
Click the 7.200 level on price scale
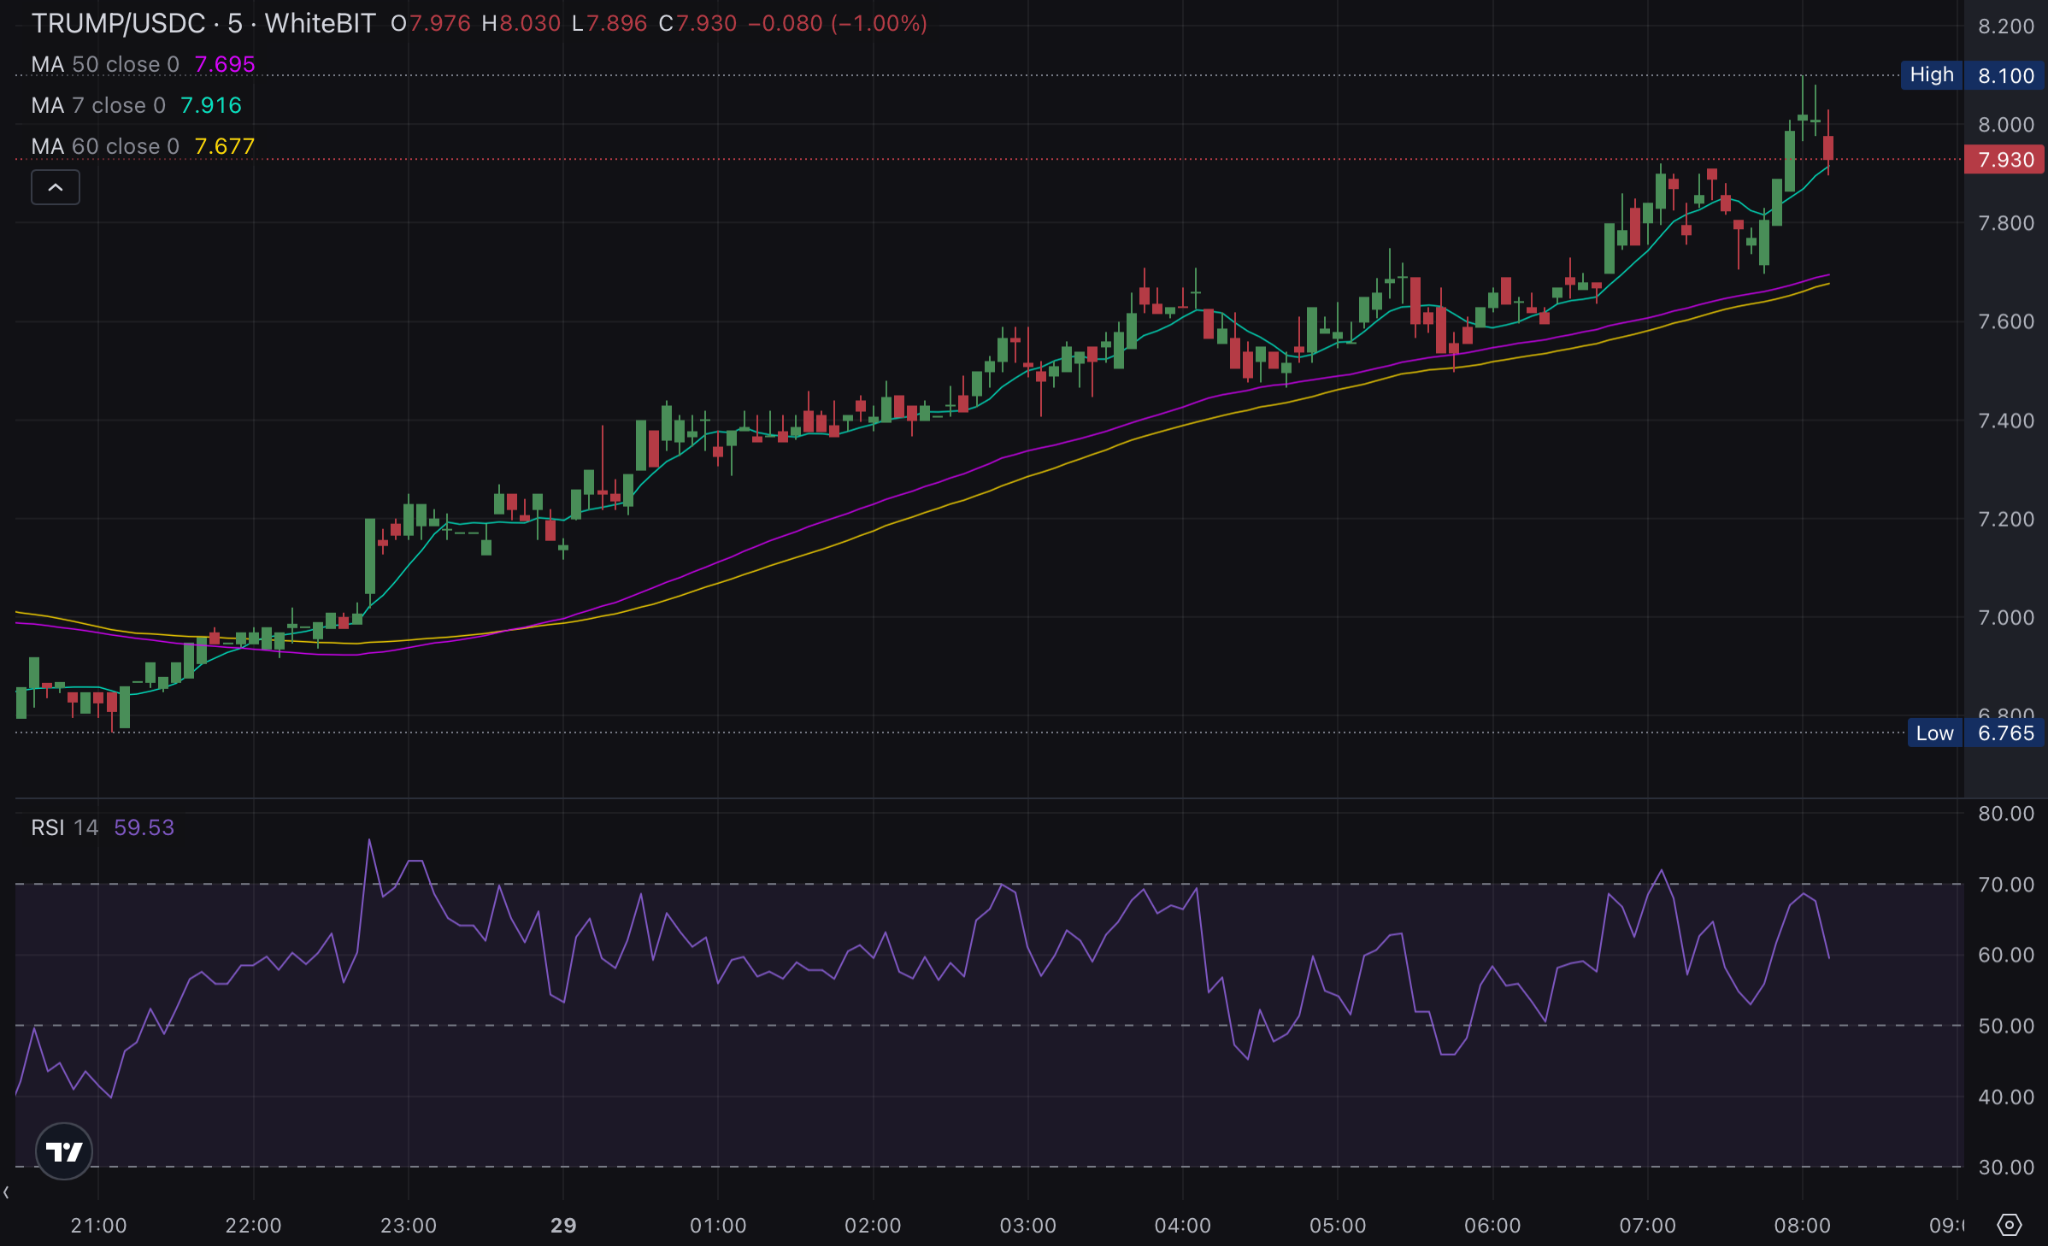click(x=2005, y=519)
